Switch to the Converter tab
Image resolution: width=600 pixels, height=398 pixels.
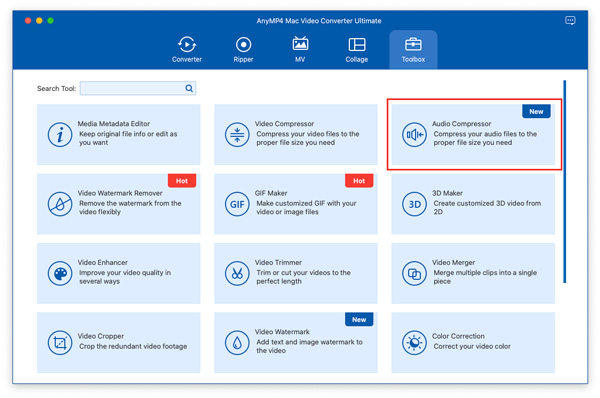point(187,49)
